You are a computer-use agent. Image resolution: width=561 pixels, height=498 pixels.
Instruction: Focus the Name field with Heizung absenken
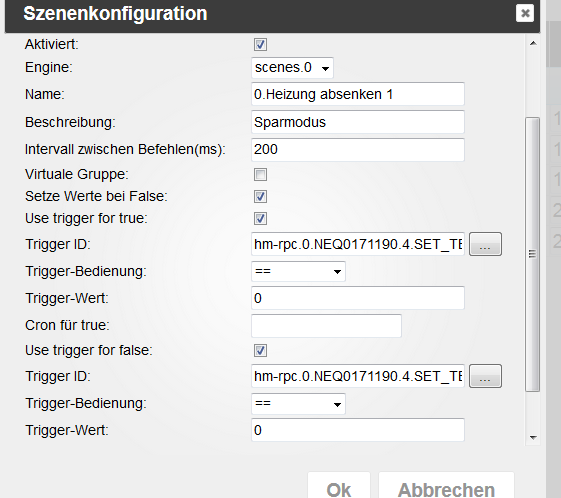click(x=358, y=94)
